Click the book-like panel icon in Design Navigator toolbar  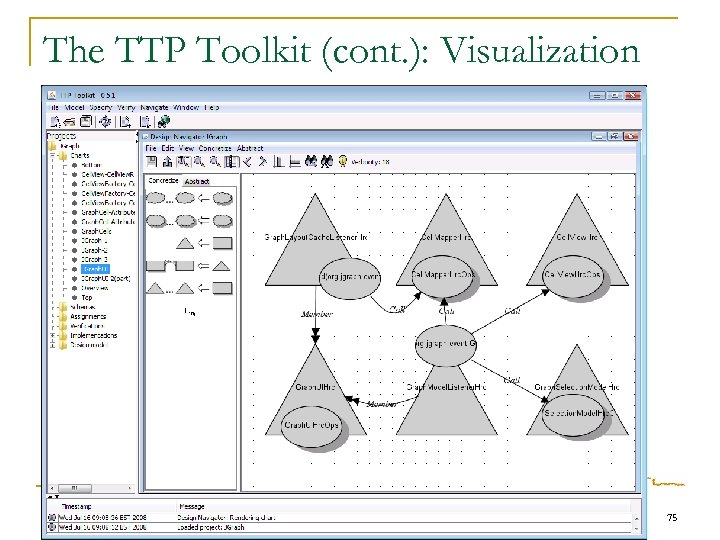click(x=232, y=162)
